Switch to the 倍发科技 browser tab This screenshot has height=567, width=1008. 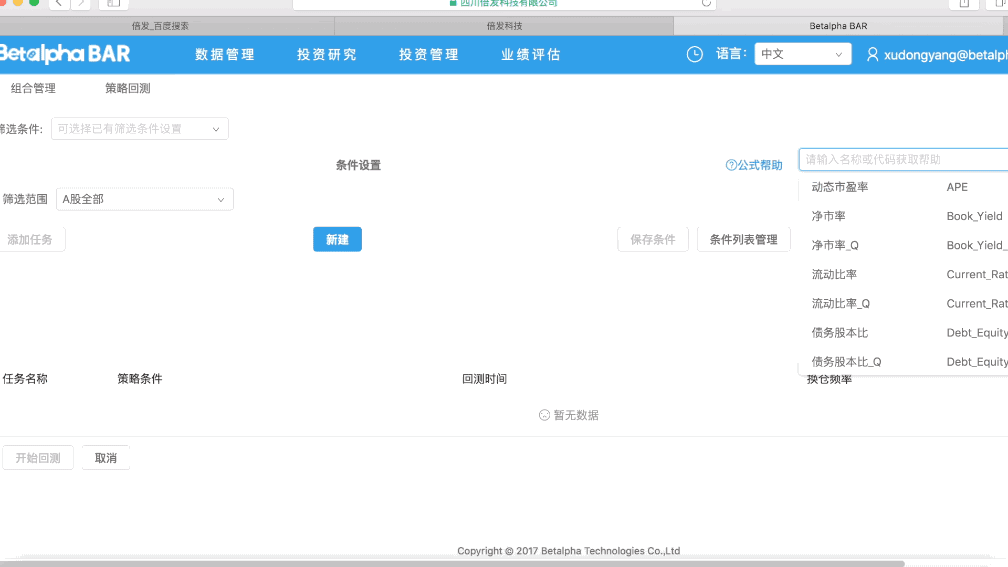point(504,26)
